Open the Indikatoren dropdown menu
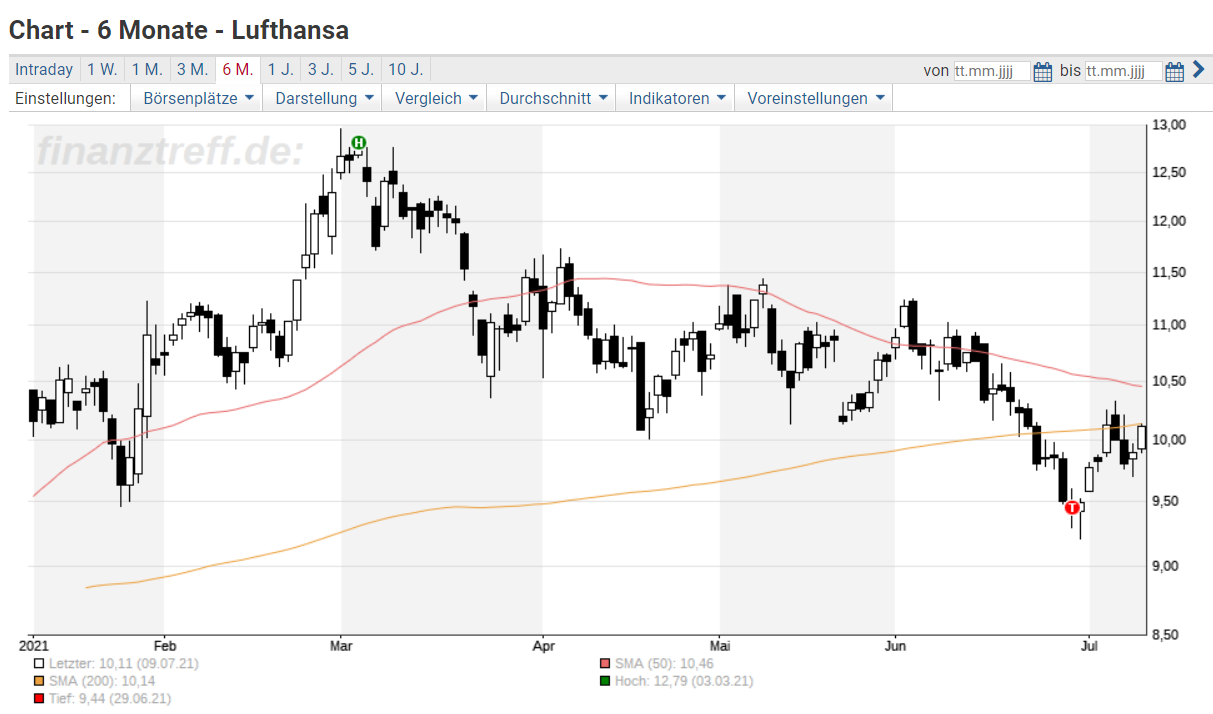 [676, 98]
